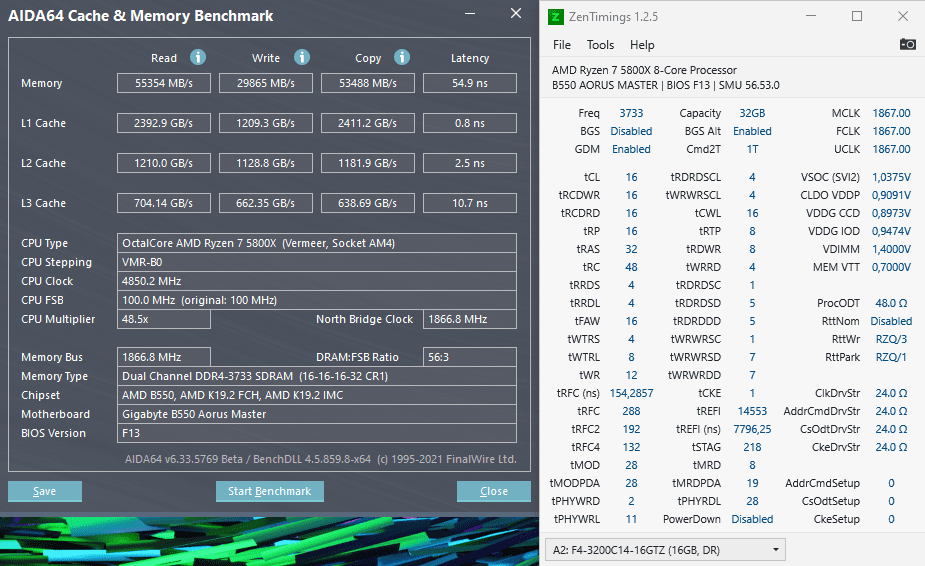Take a ZenTimings screenshot with camera icon
The height and width of the screenshot is (566, 925).
(907, 44)
